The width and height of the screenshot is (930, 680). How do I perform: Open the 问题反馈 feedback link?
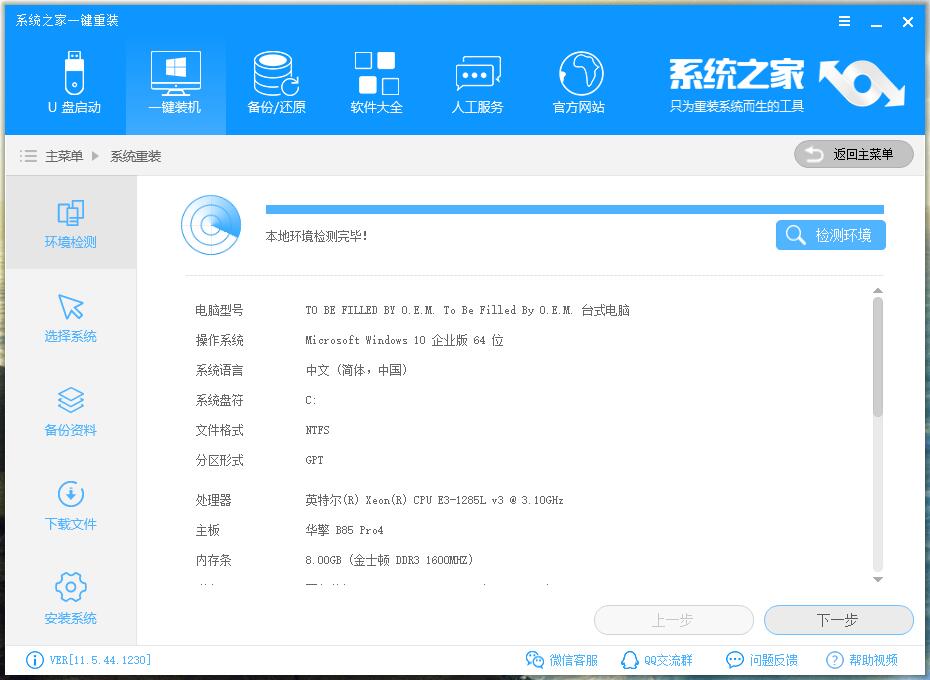pos(762,660)
